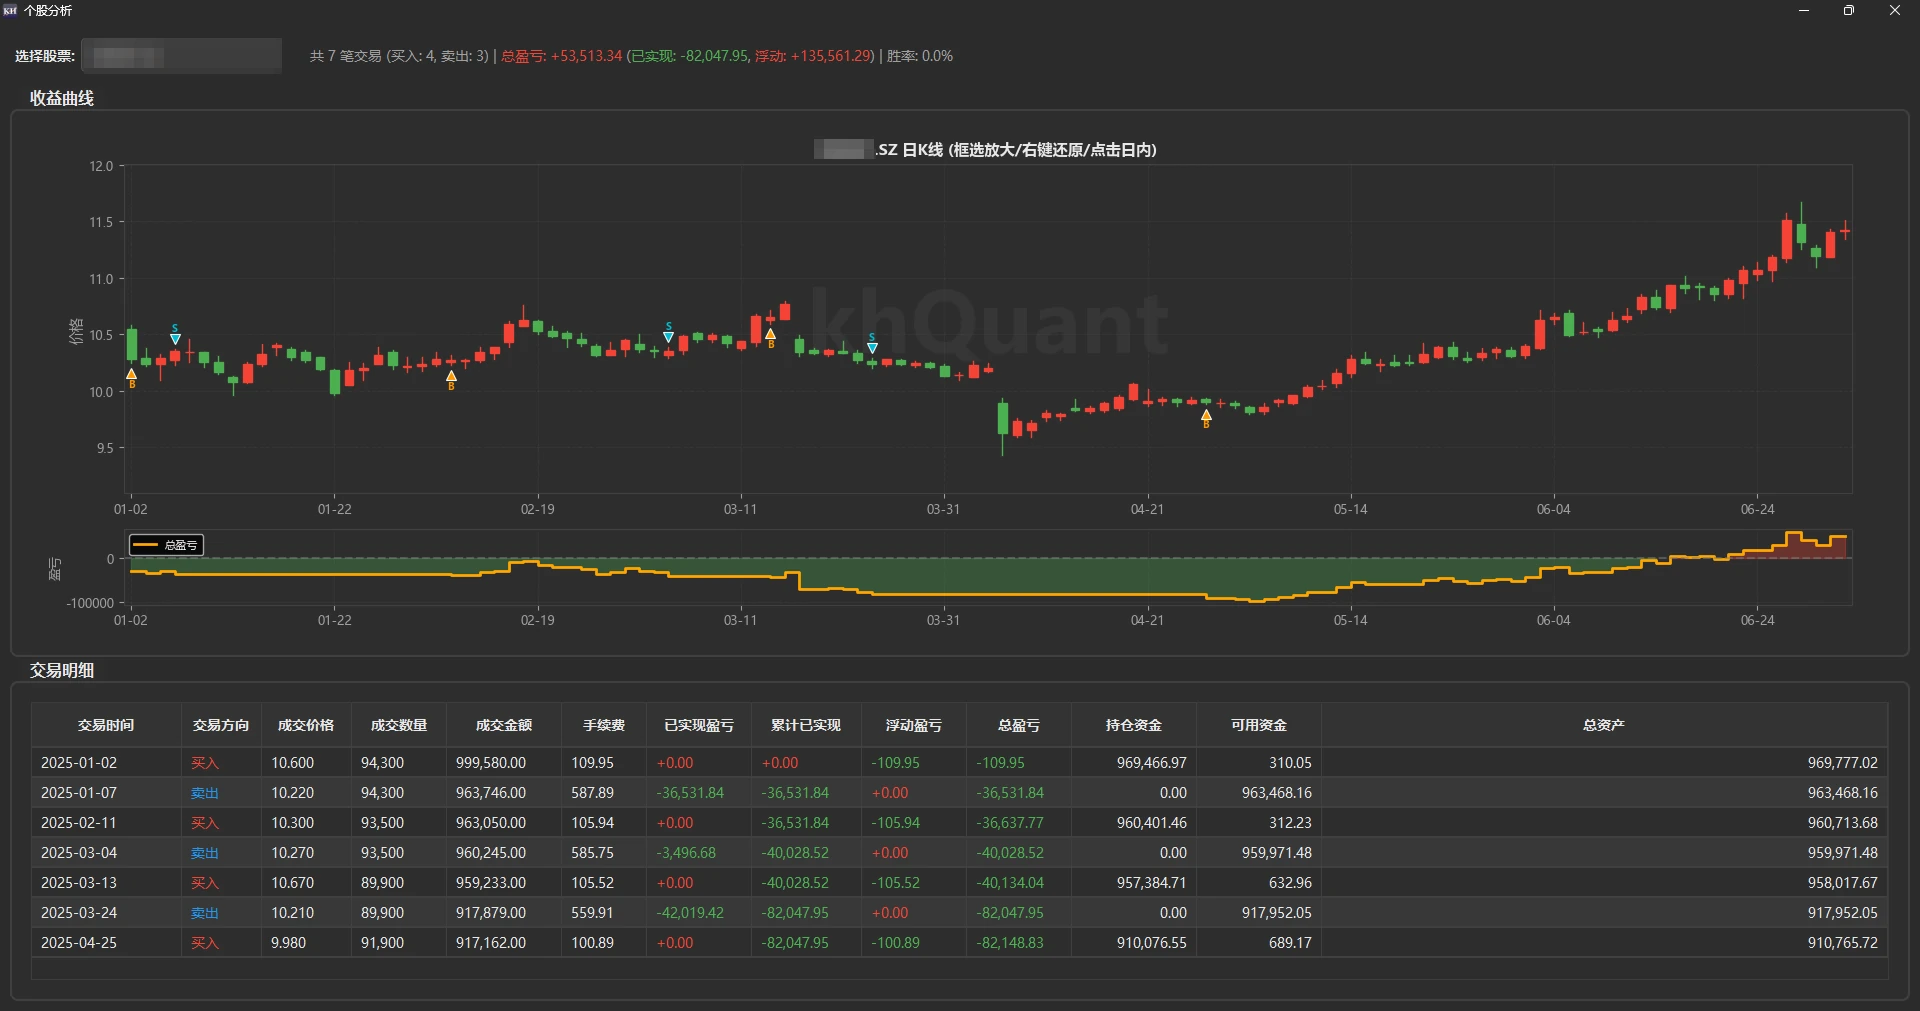Viewport: 1920px width, 1011px height.
Task: Click the sell marker near 03-24
Action: 873,347
